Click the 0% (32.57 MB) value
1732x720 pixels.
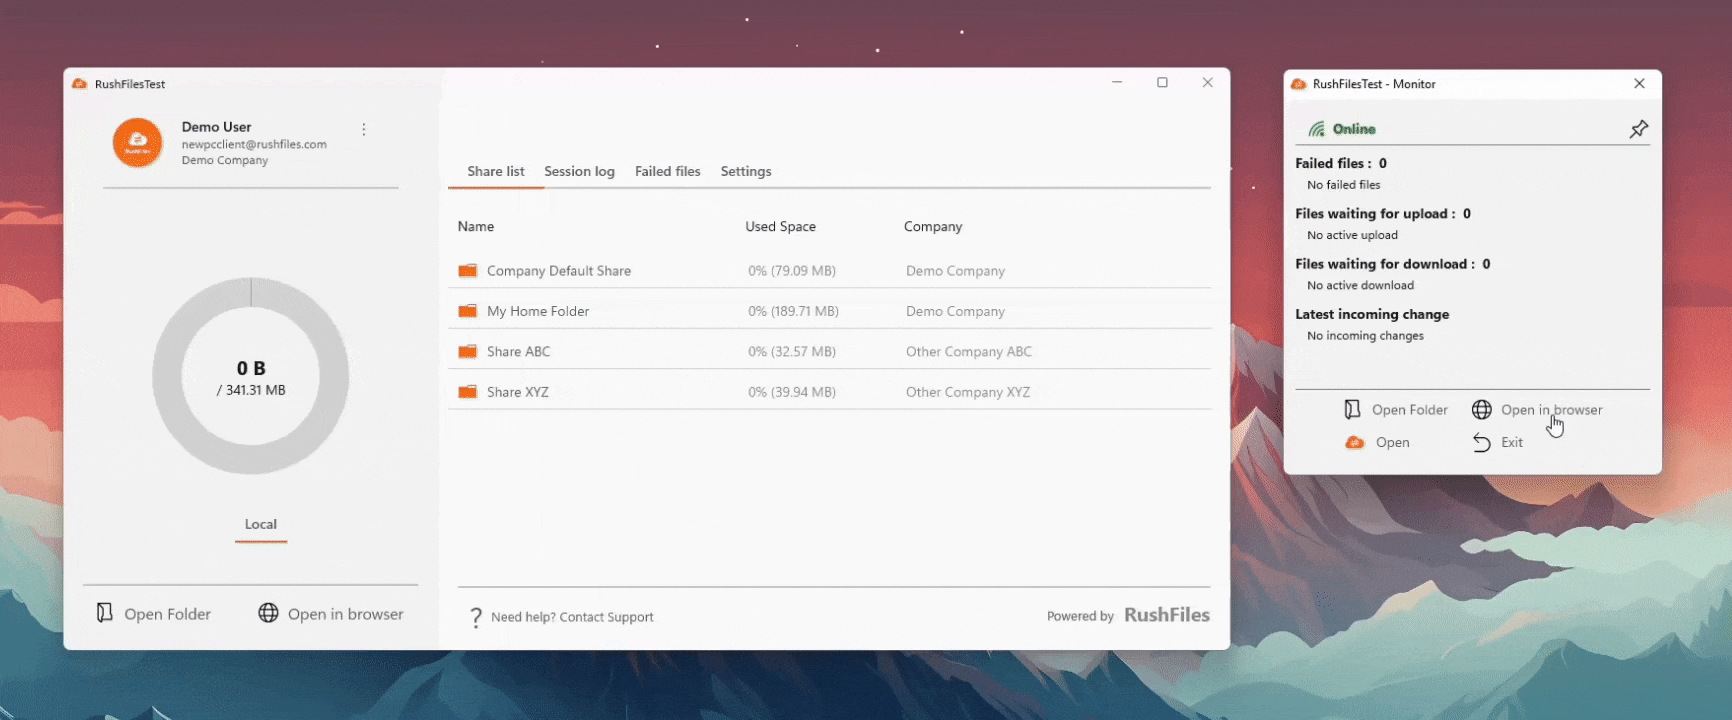coord(792,351)
